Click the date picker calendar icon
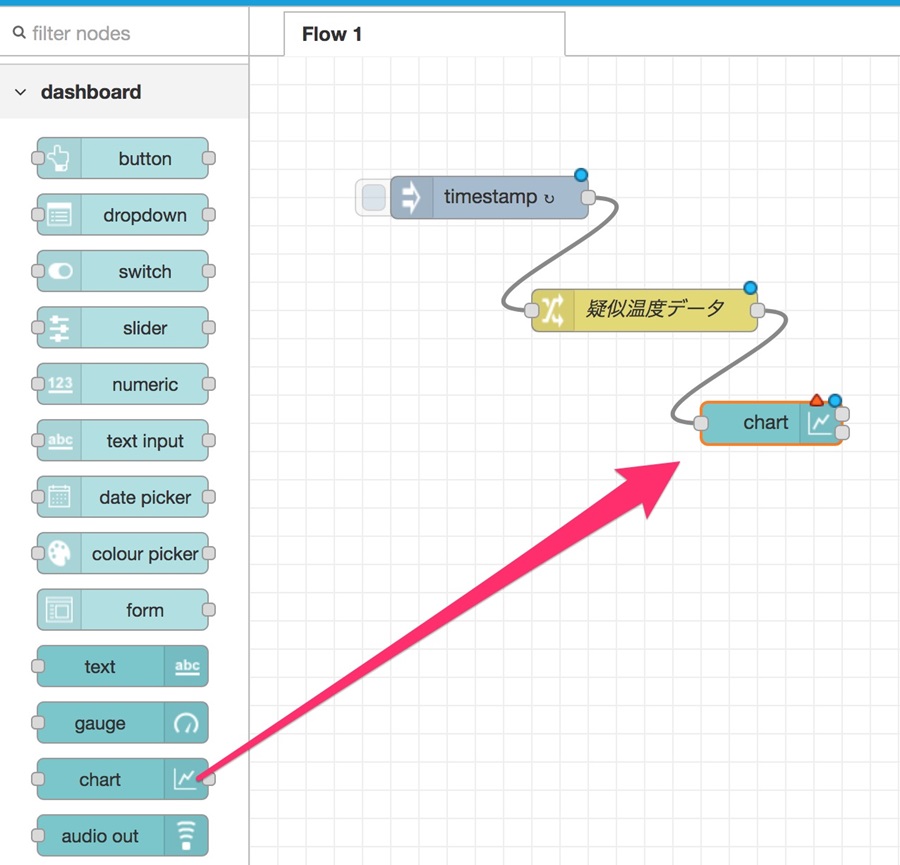The width and height of the screenshot is (900, 865). coord(59,496)
